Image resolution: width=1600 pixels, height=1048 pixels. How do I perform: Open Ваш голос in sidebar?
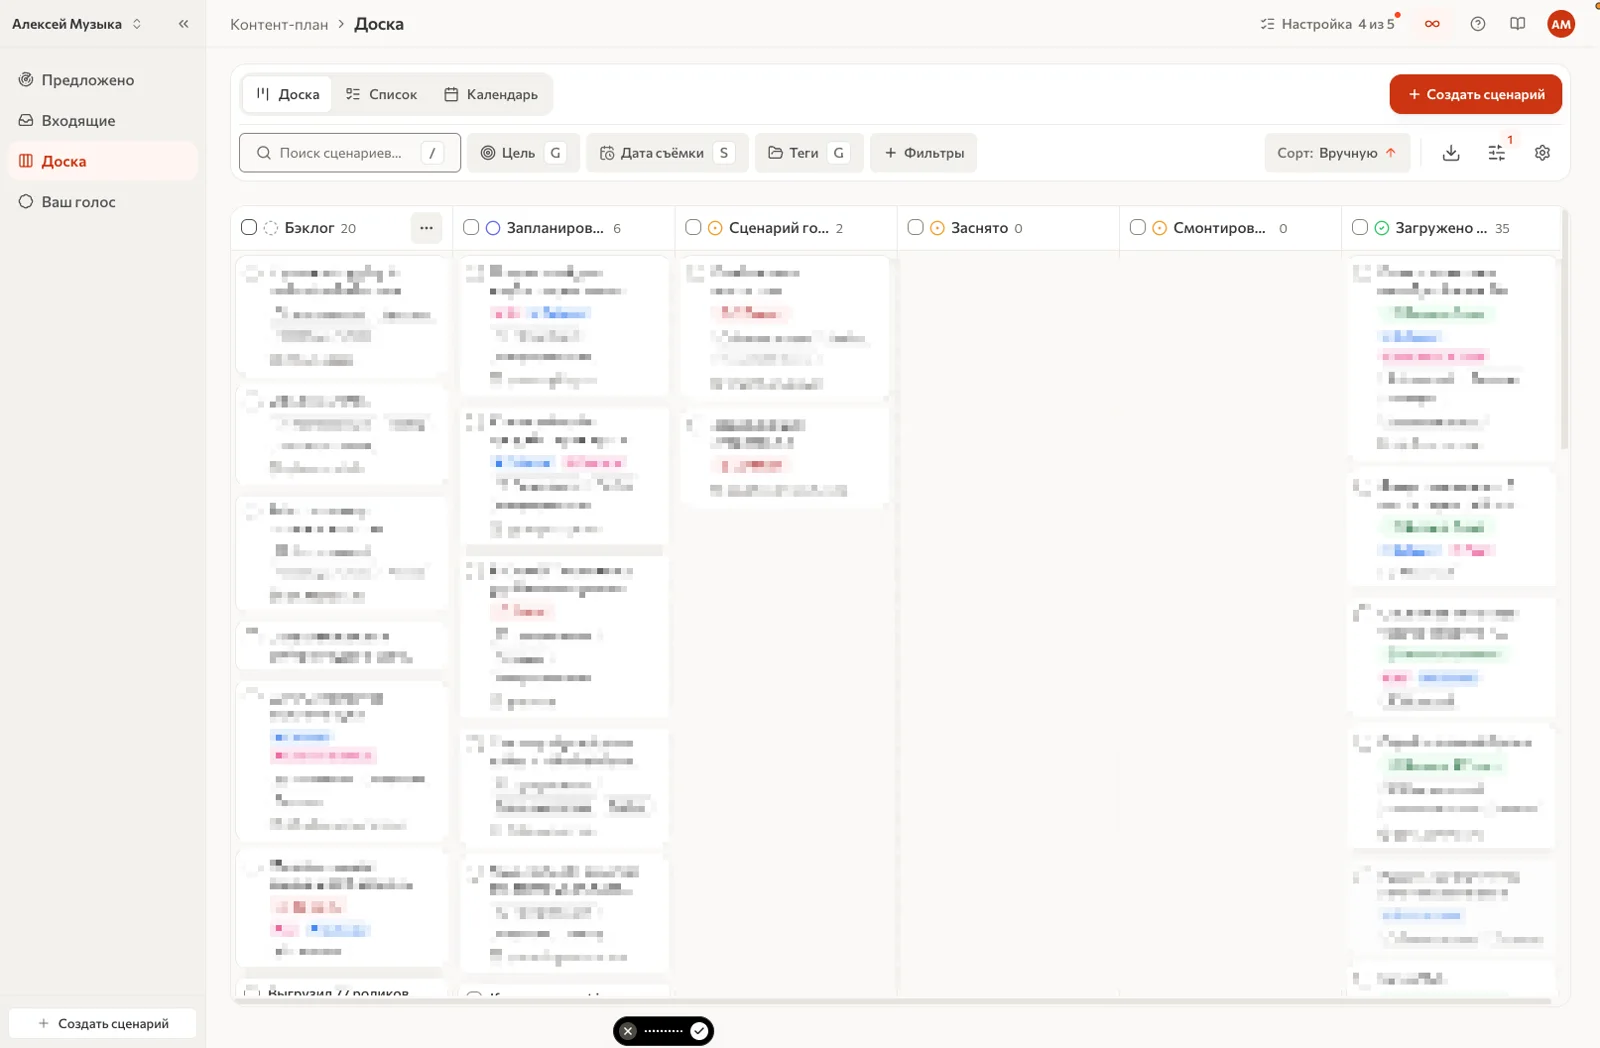[103, 202]
